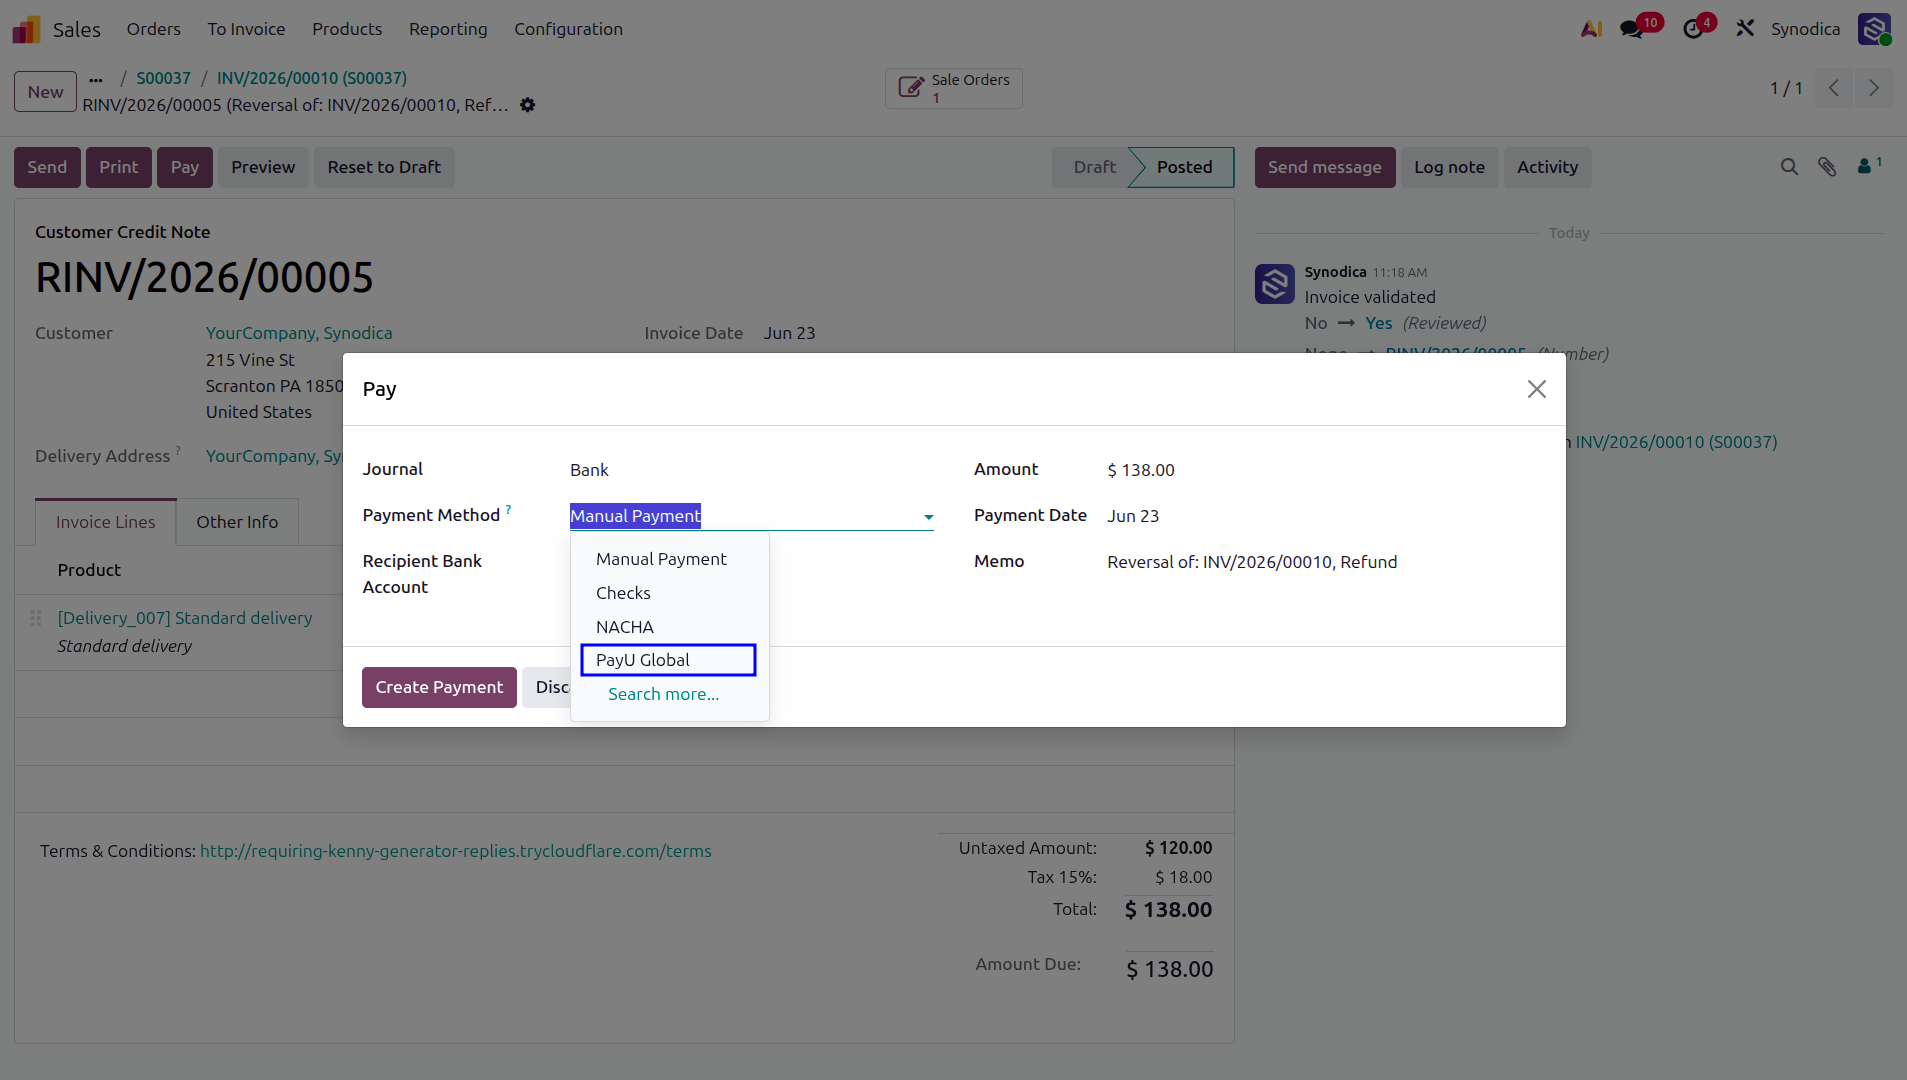Image resolution: width=1907 pixels, height=1080 pixels.
Task: Close the Pay dialog with the X
Action: pyautogui.click(x=1536, y=389)
